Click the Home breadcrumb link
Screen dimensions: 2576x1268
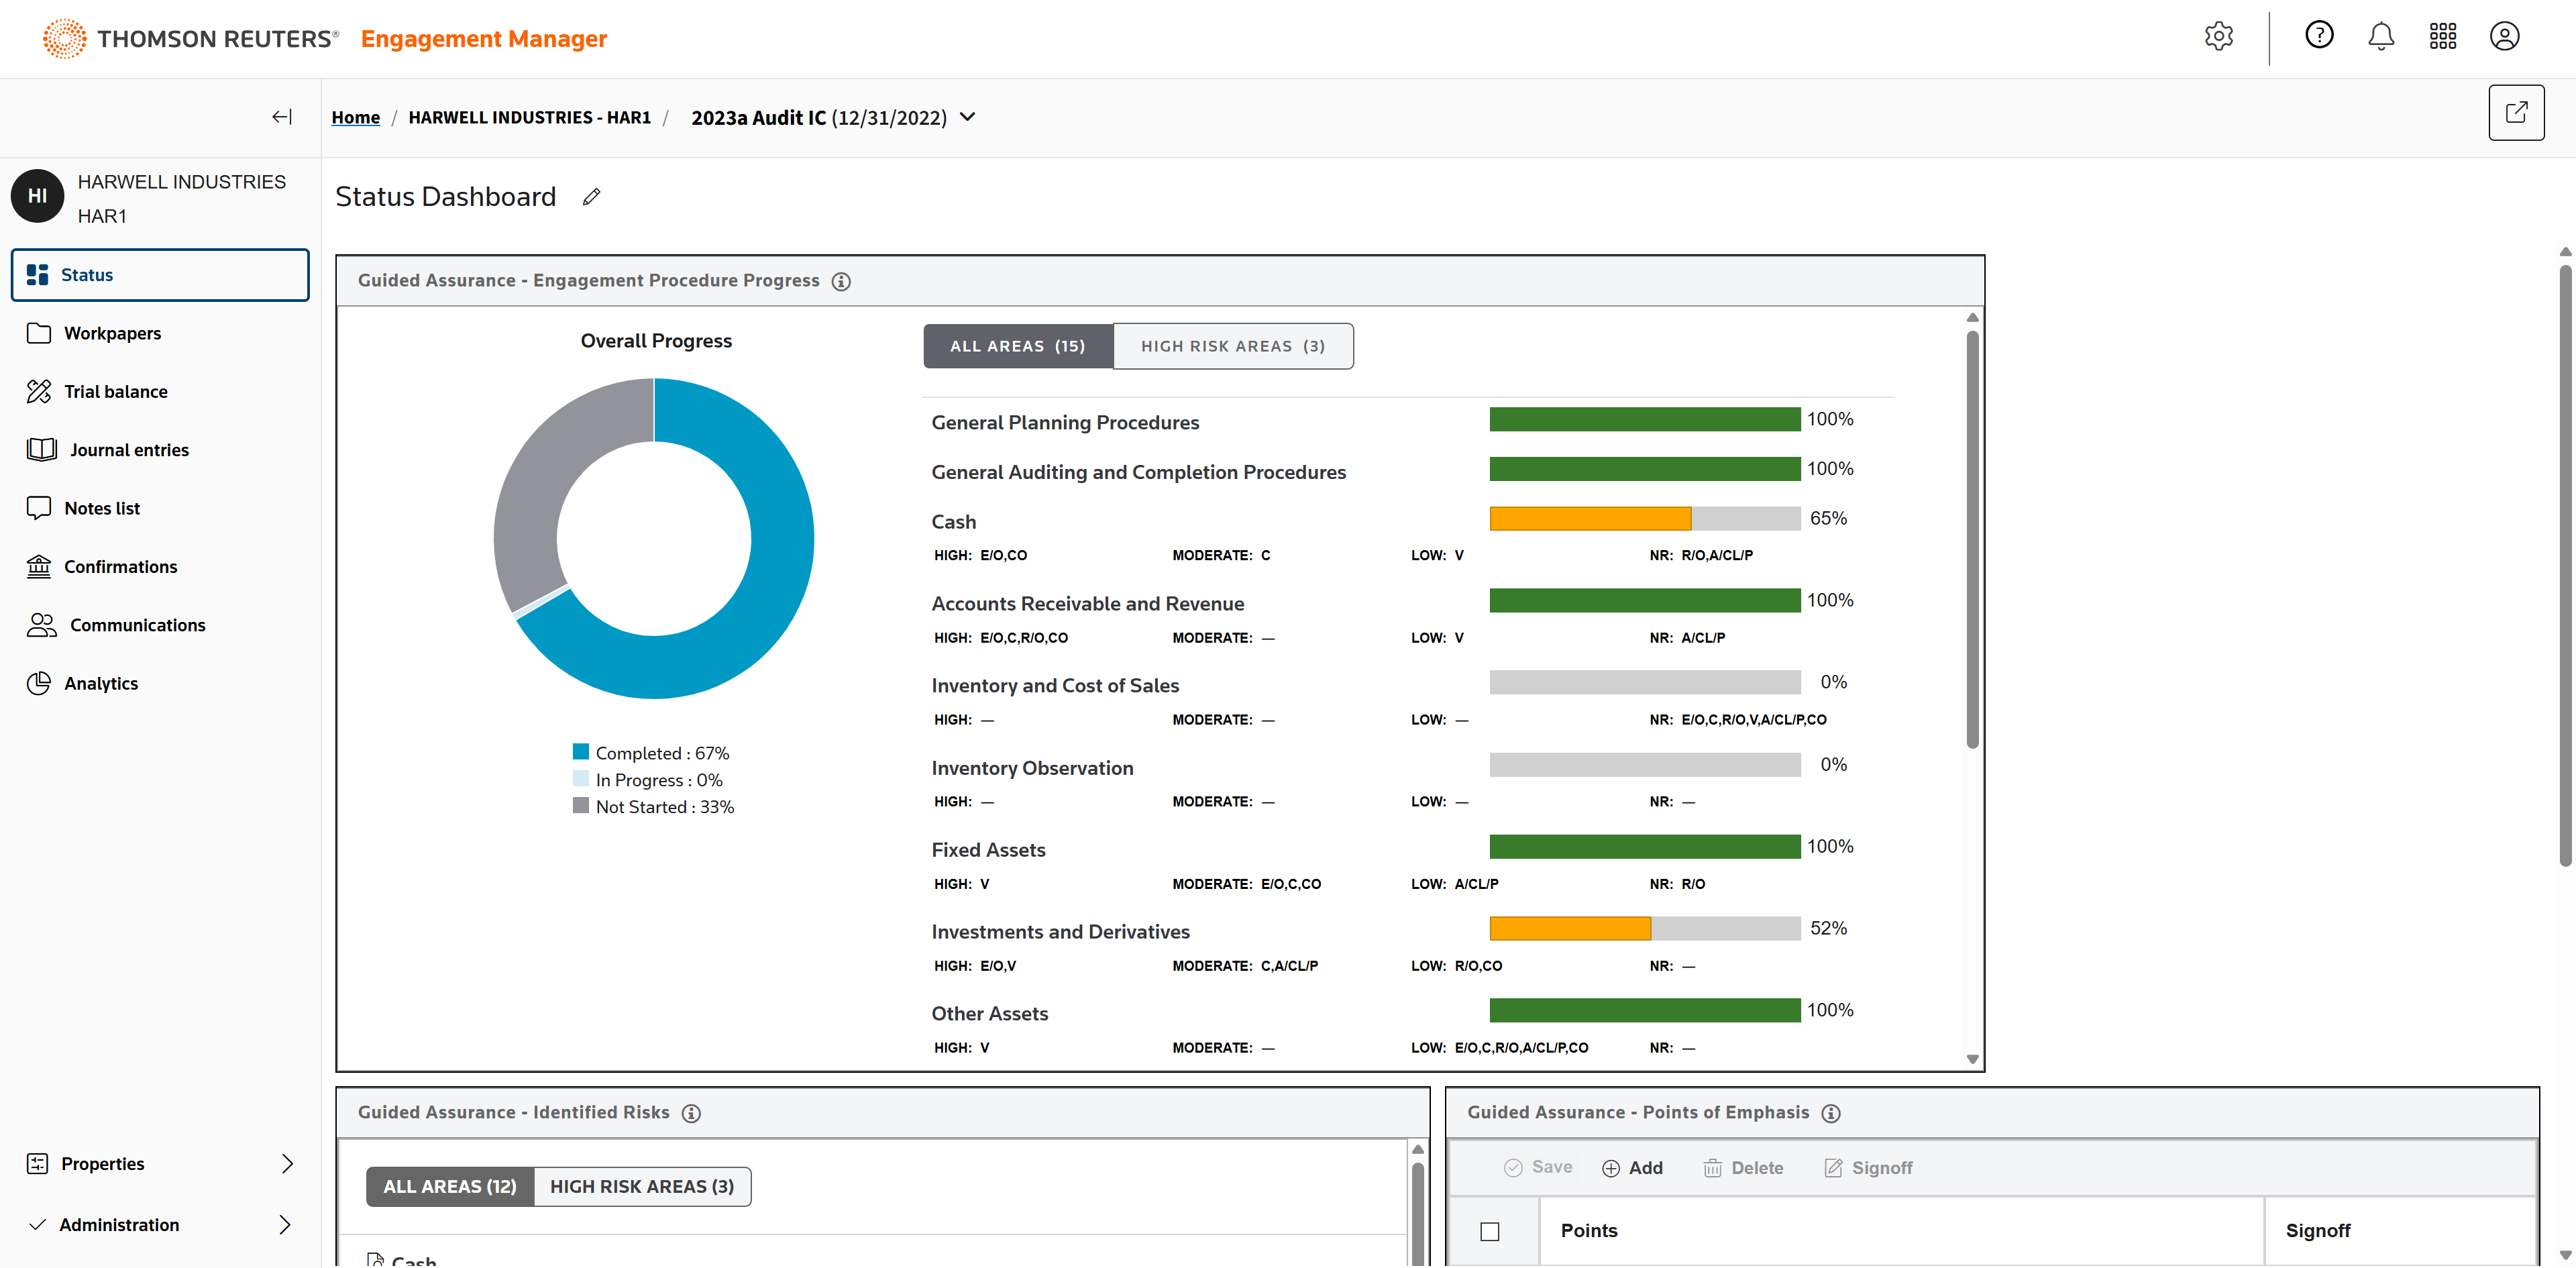[355, 118]
